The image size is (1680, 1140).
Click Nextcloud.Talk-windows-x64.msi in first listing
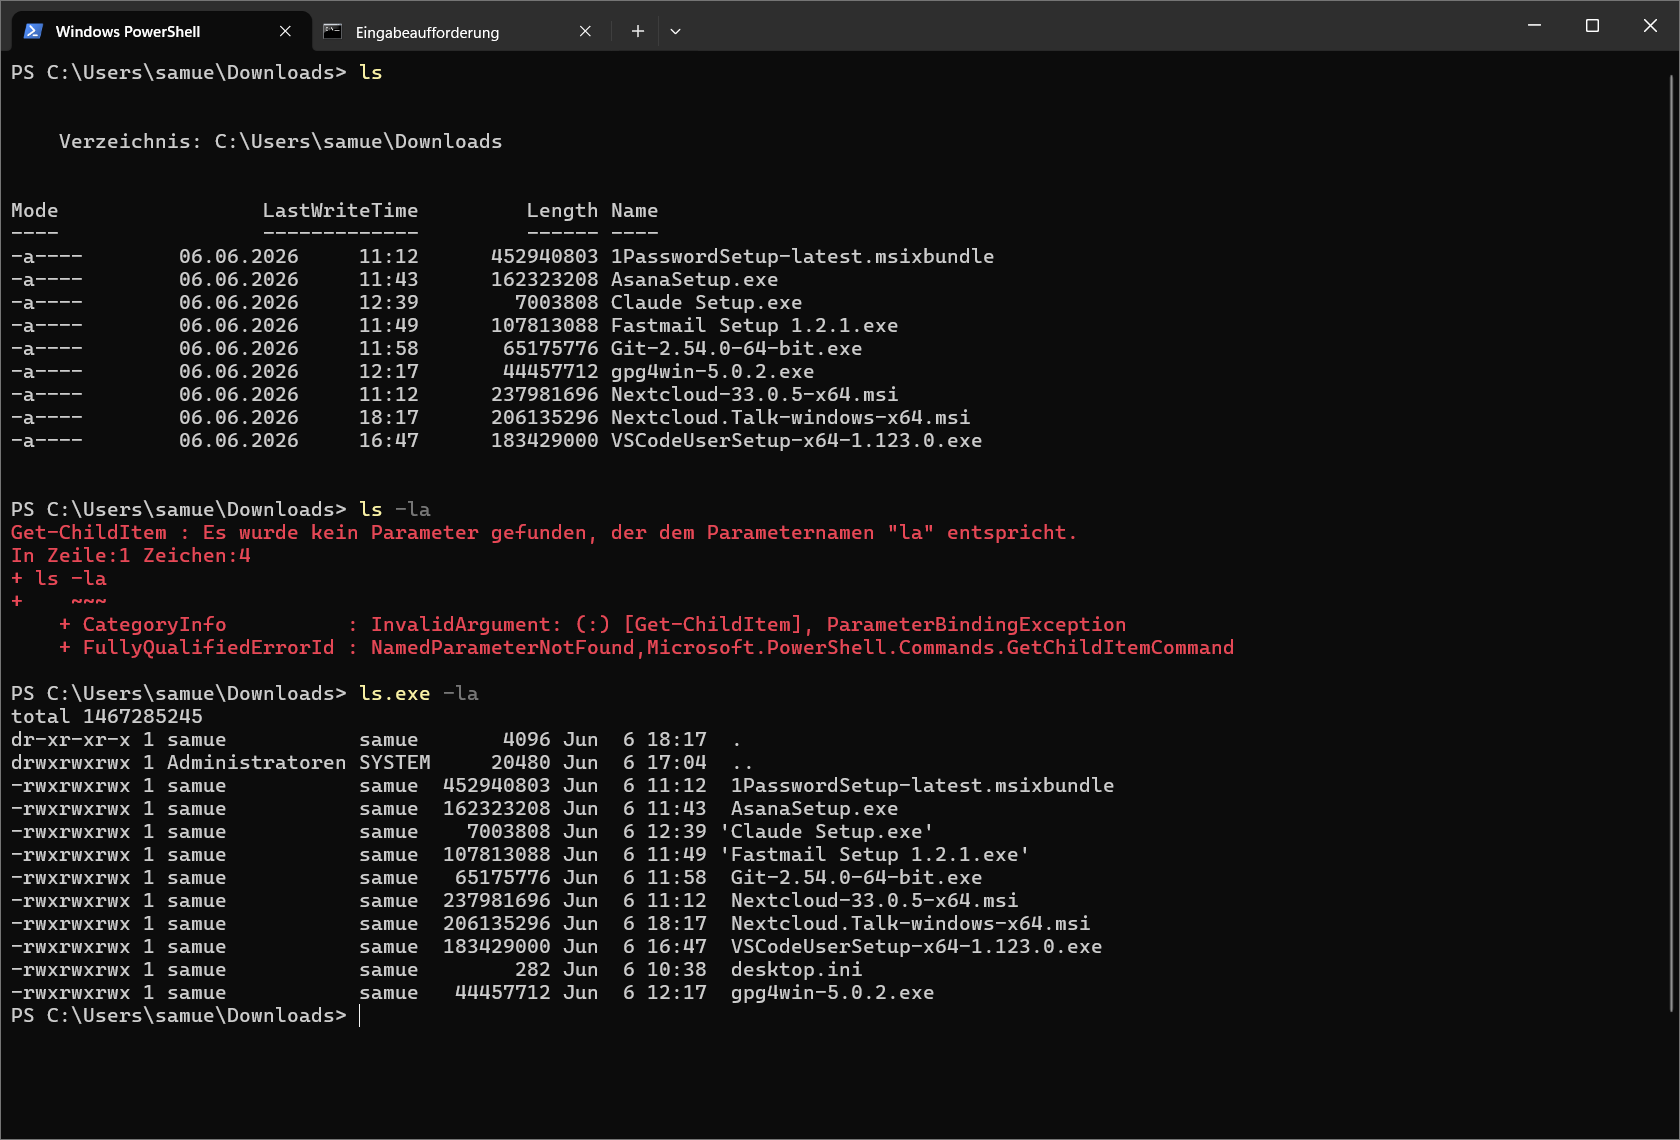click(x=790, y=417)
